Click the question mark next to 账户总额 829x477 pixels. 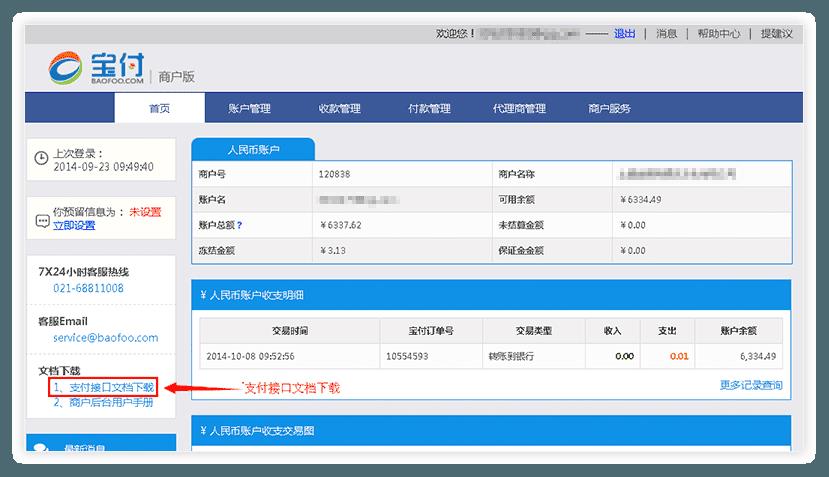240,225
